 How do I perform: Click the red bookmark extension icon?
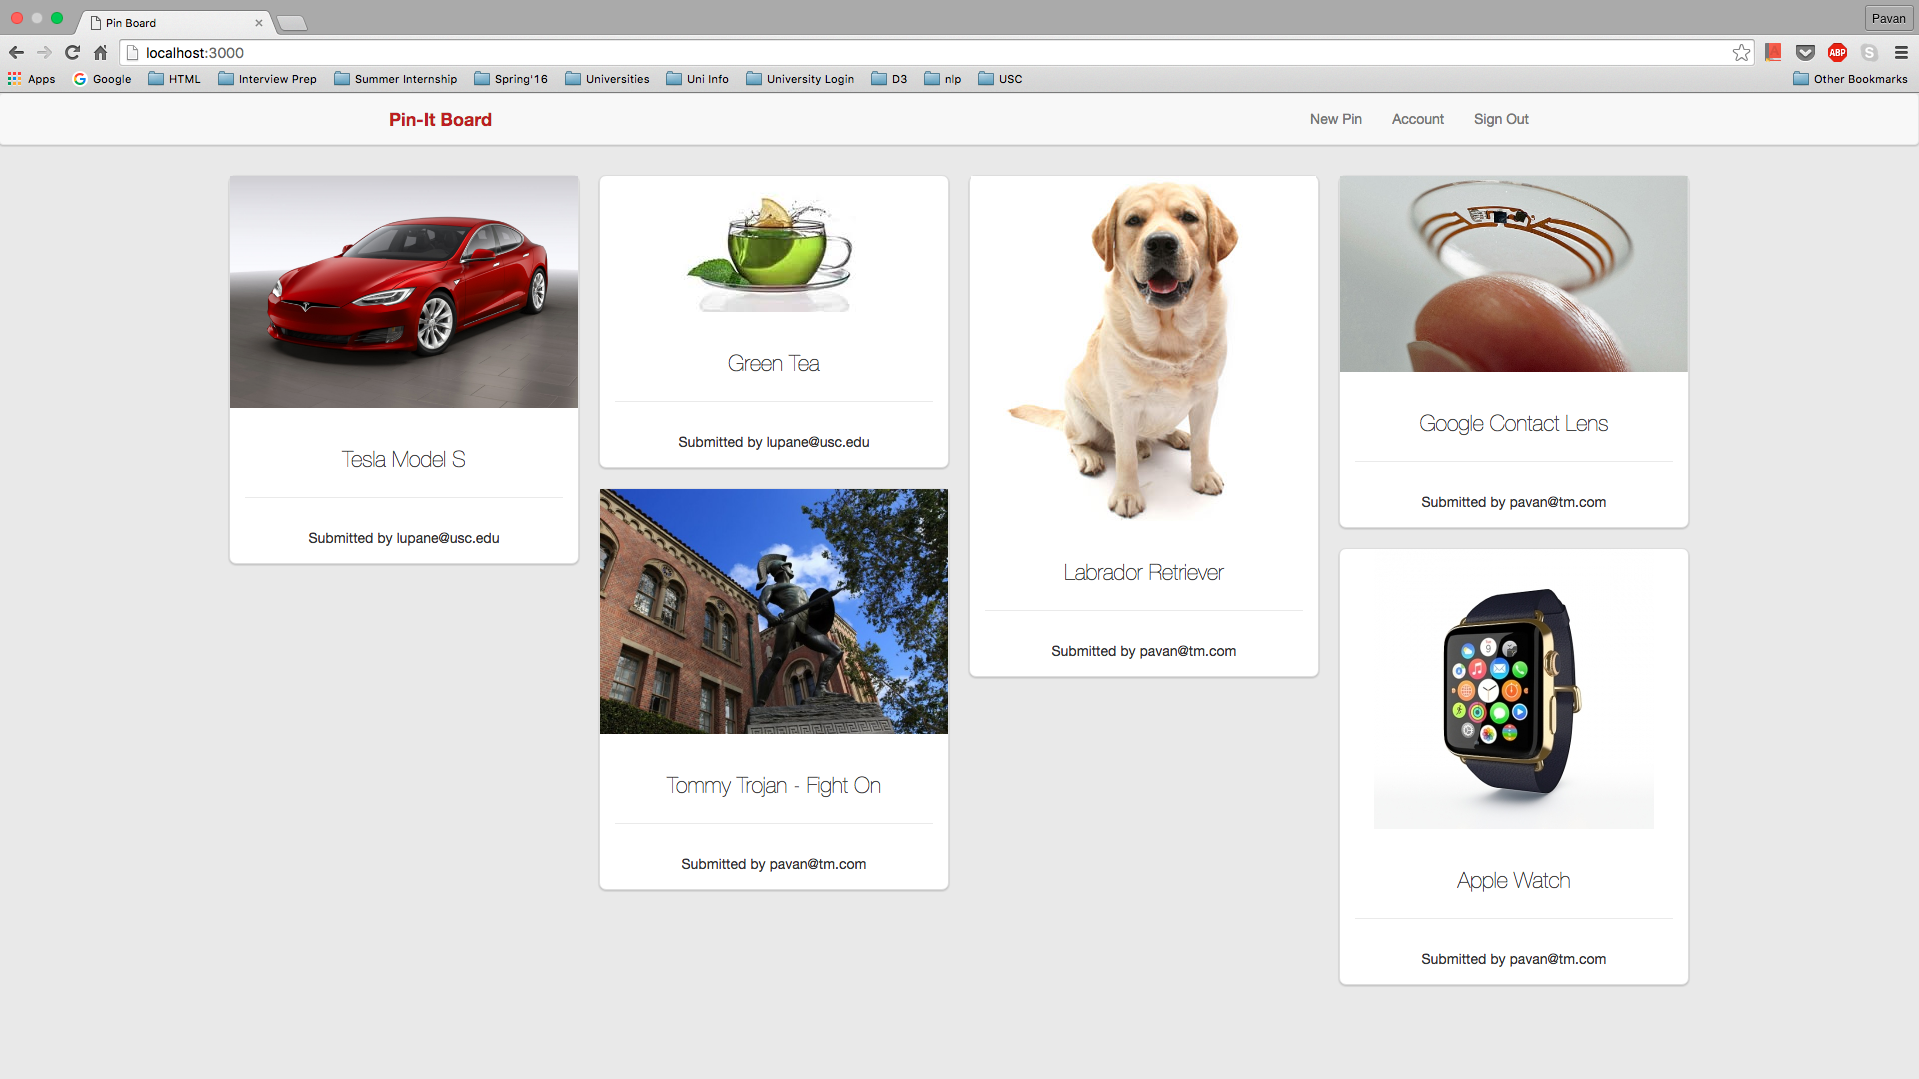[x=1773, y=53]
